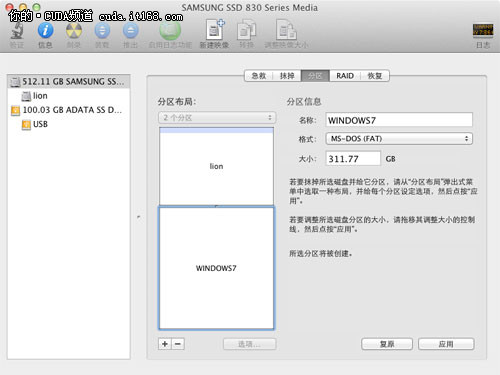Click the Mount toolbar icon
Viewport: 500px width, 375px height.
(102, 31)
